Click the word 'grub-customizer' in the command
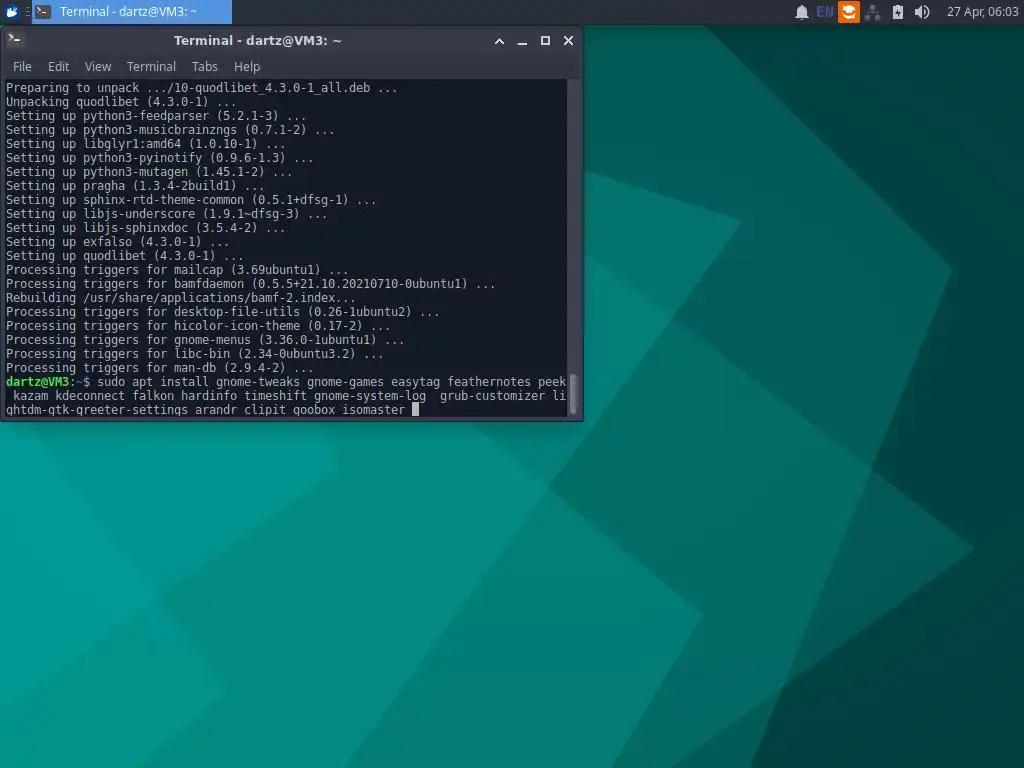 coord(492,396)
